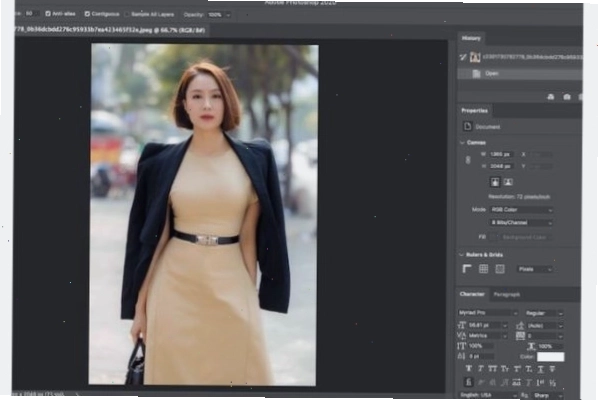The height and width of the screenshot is (401, 598).
Task: Open the Sharp anti-aliasing dropdown
Action: [548, 395]
